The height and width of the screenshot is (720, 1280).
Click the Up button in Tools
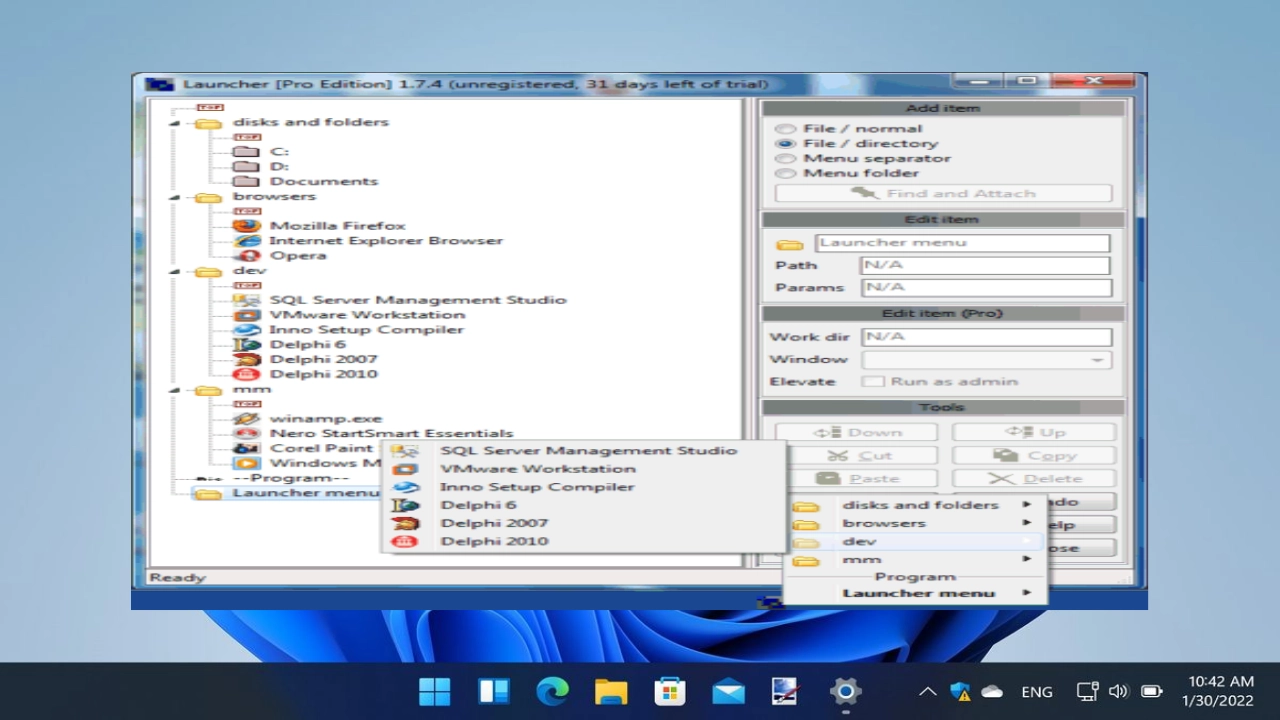(x=1033, y=433)
